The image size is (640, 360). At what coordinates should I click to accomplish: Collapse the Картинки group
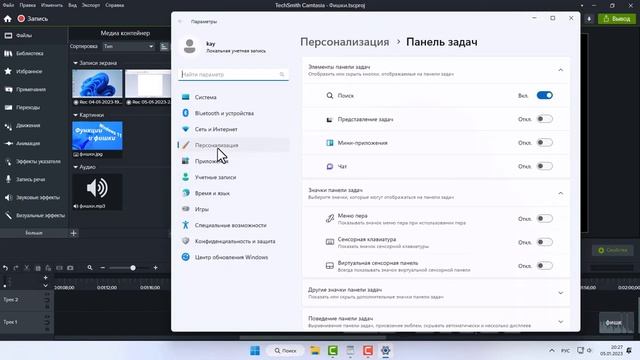[75, 115]
